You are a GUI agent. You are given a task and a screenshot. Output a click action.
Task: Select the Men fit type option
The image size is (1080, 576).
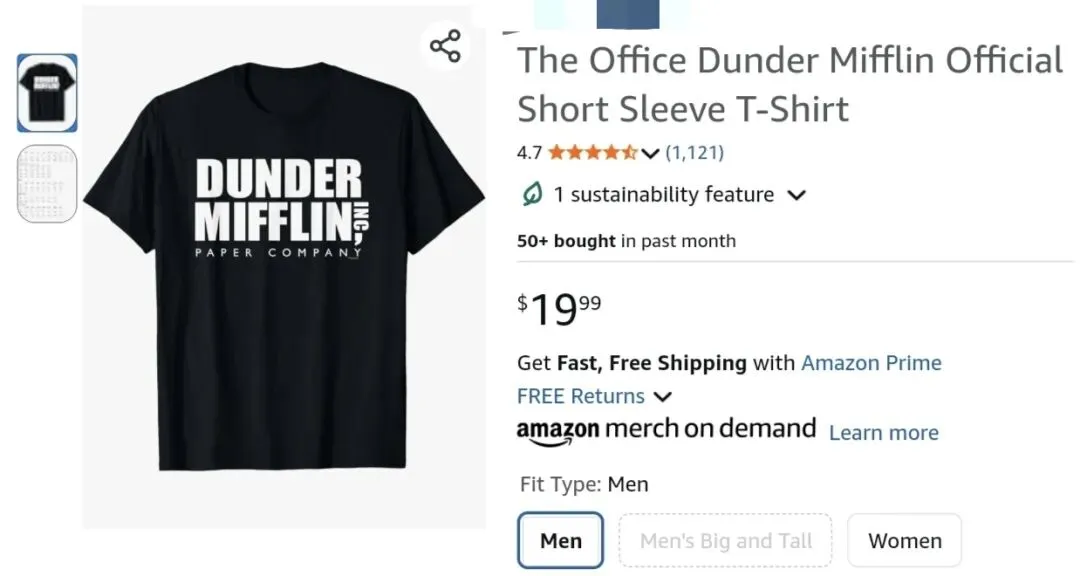pos(560,540)
